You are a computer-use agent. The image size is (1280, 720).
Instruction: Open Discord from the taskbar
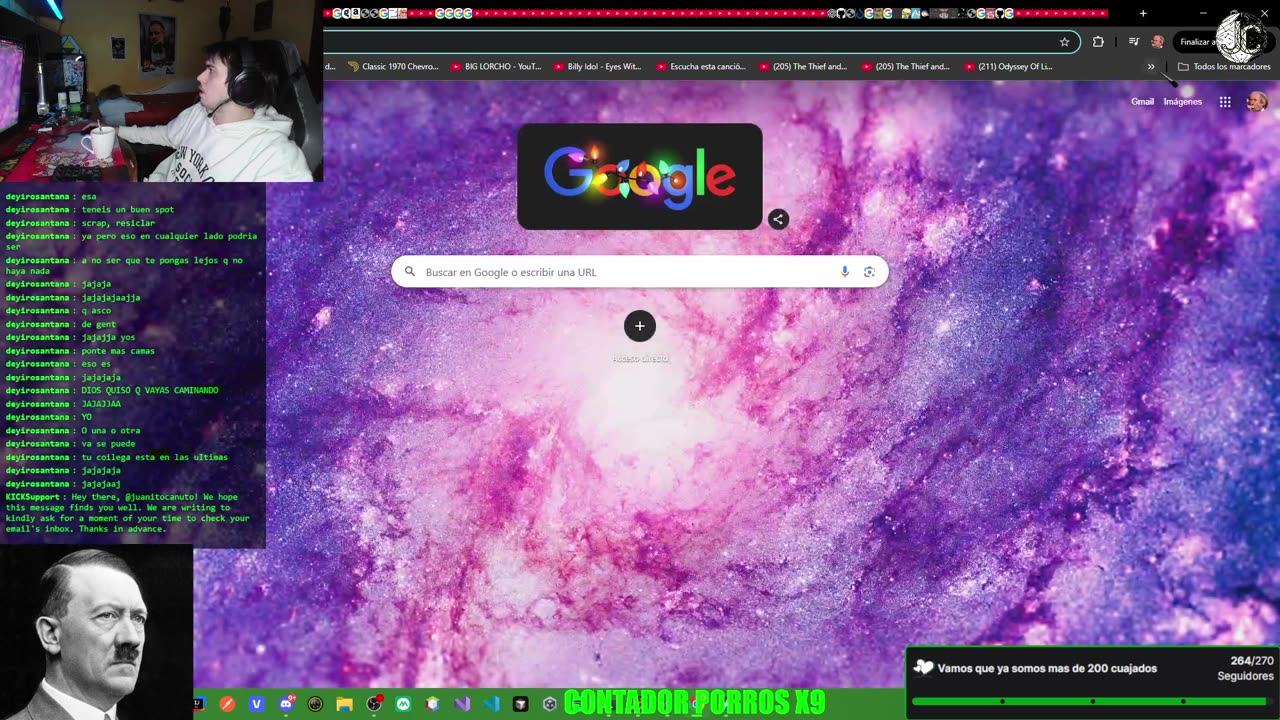286,704
